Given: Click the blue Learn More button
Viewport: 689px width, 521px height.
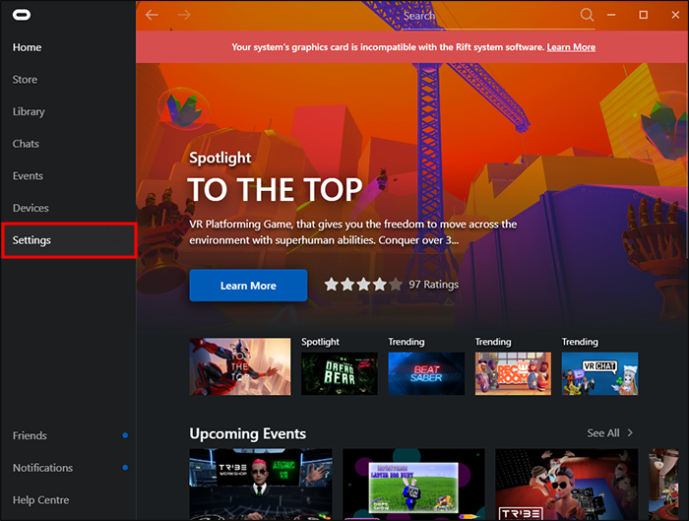Looking at the screenshot, I should pos(248,286).
